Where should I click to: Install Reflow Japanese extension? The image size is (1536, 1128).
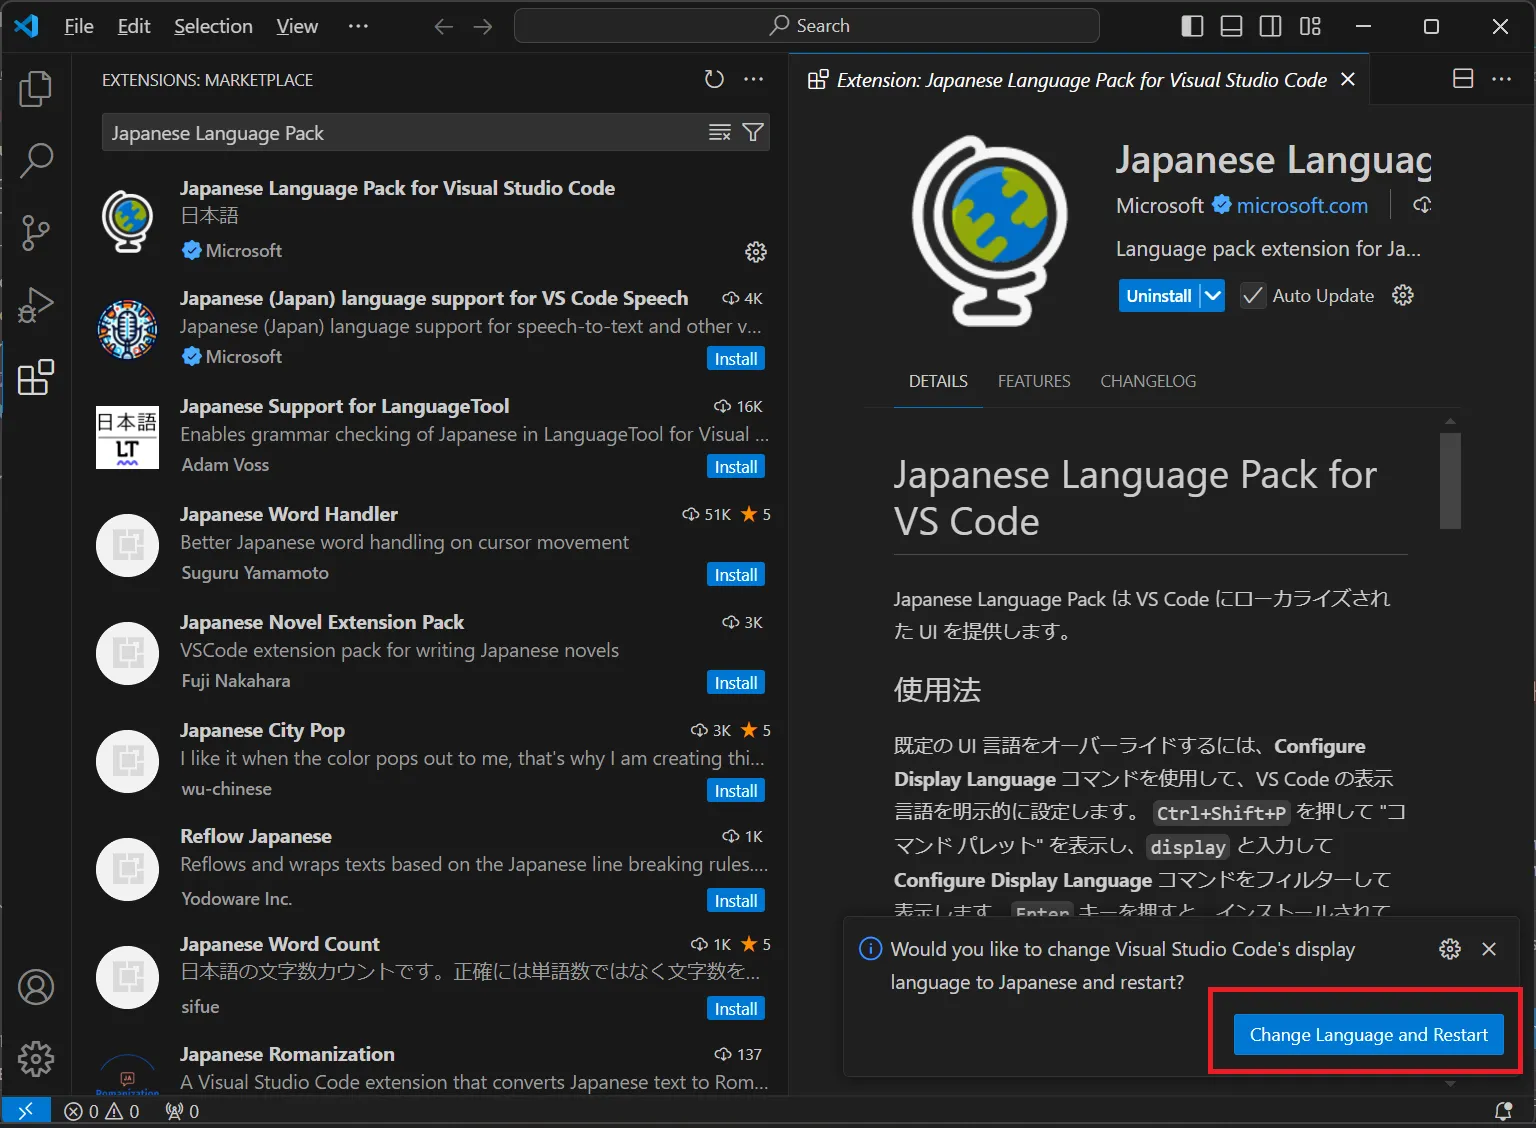pyautogui.click(x=736, y=901)
